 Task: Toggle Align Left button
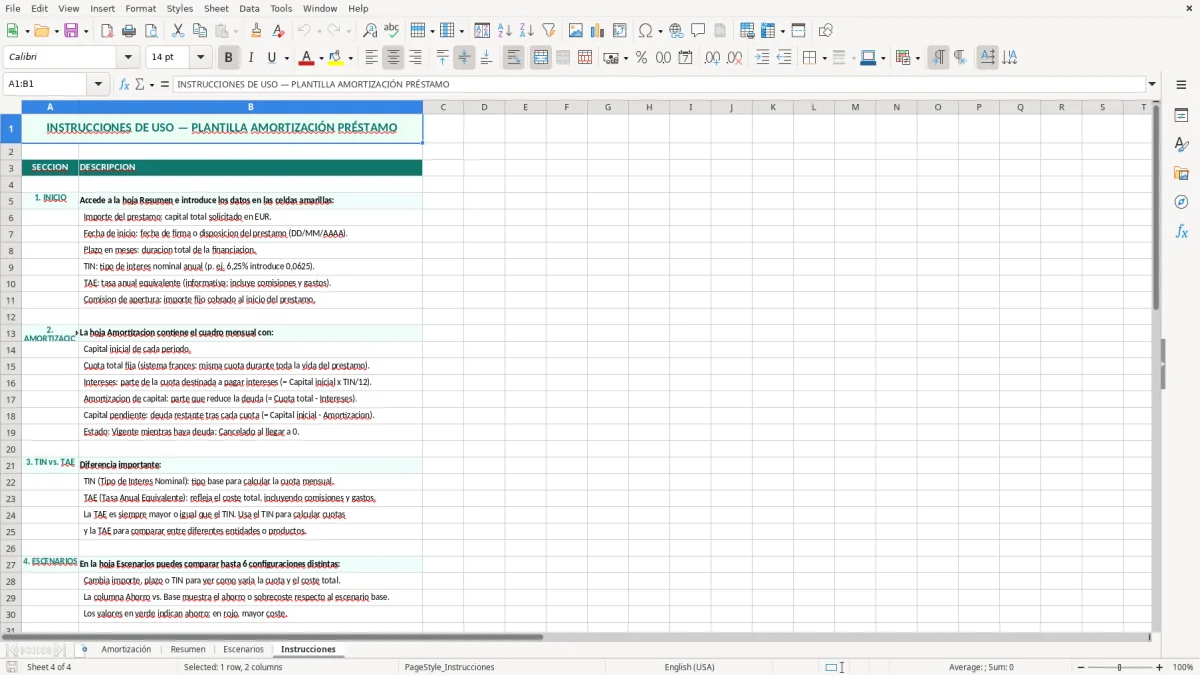click(371, 58)
